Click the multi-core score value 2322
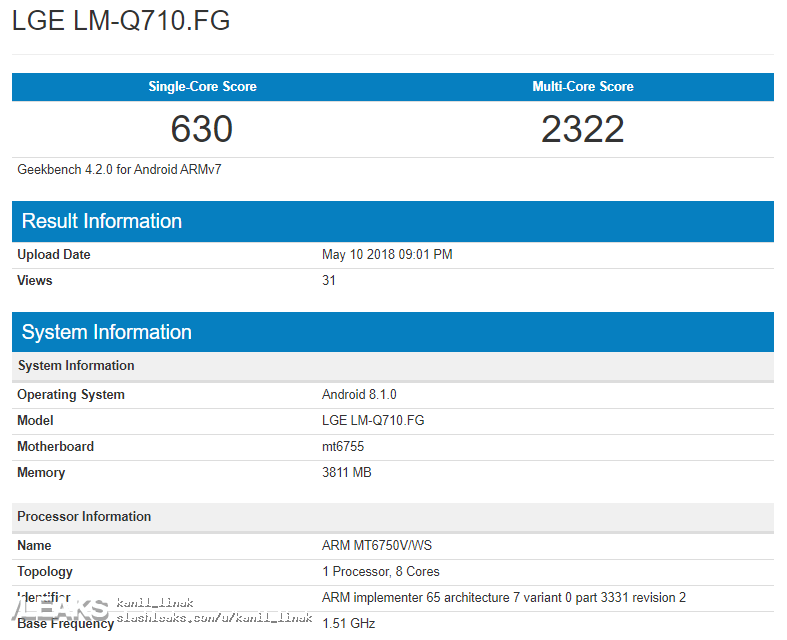The width and height of the screenshot is (787, 640). click(x=583, y=129)
